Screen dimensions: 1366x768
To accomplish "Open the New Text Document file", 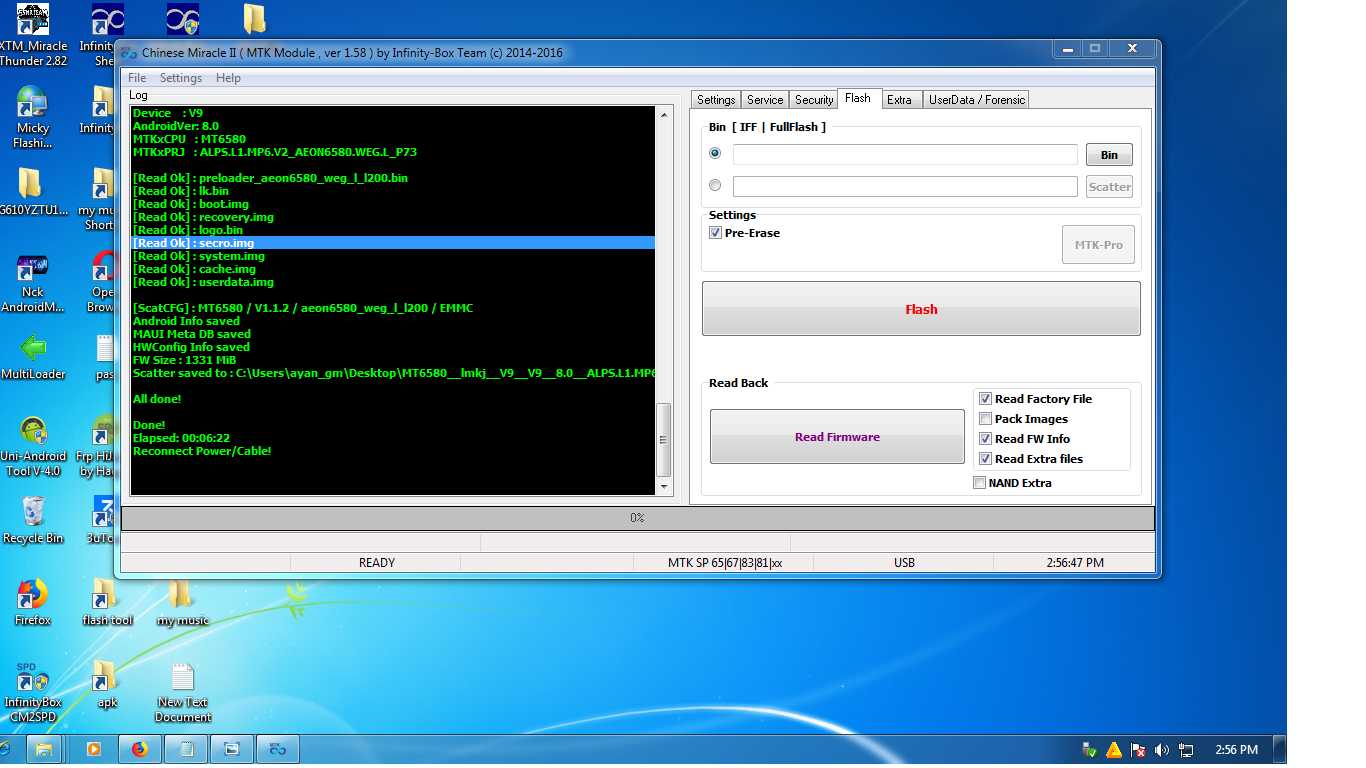I will (183, 692).
